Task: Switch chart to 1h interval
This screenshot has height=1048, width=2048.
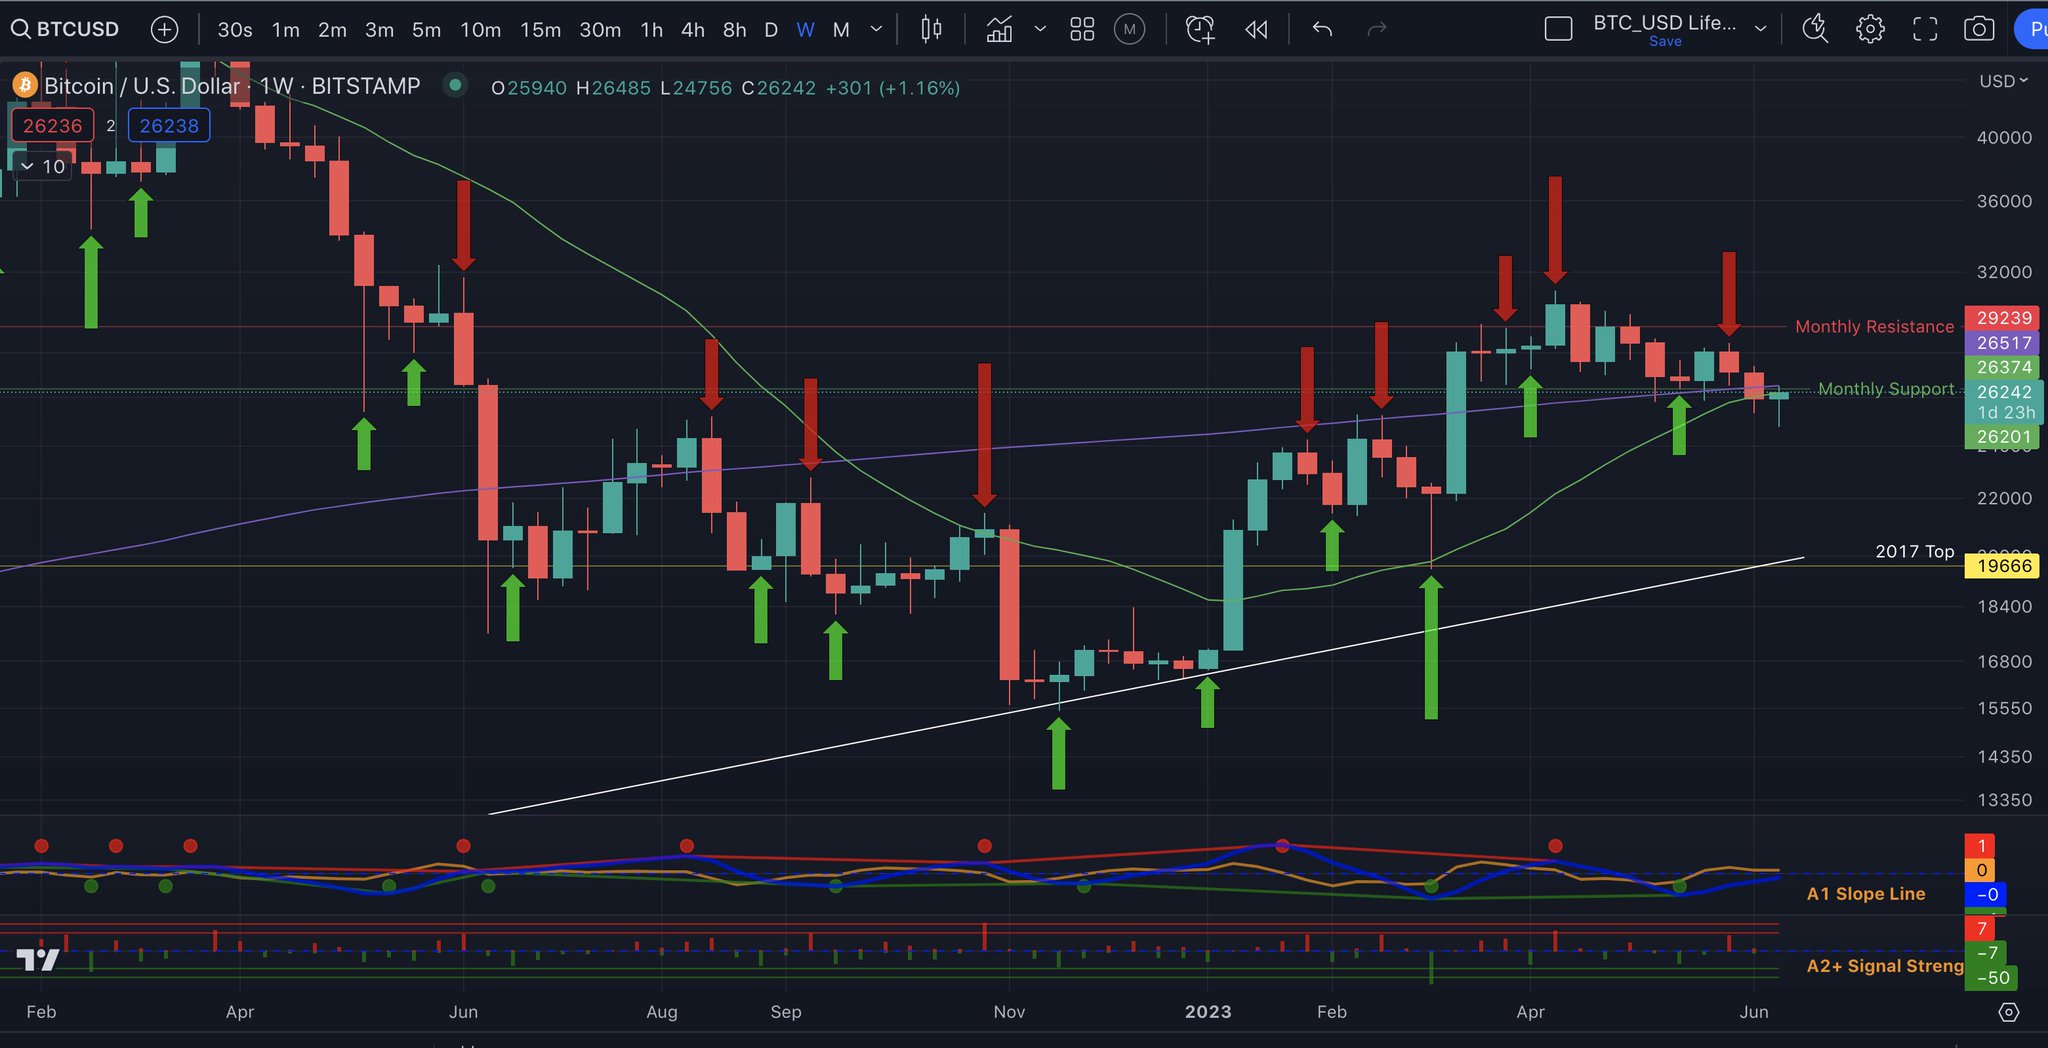Action: click(652, 30)
